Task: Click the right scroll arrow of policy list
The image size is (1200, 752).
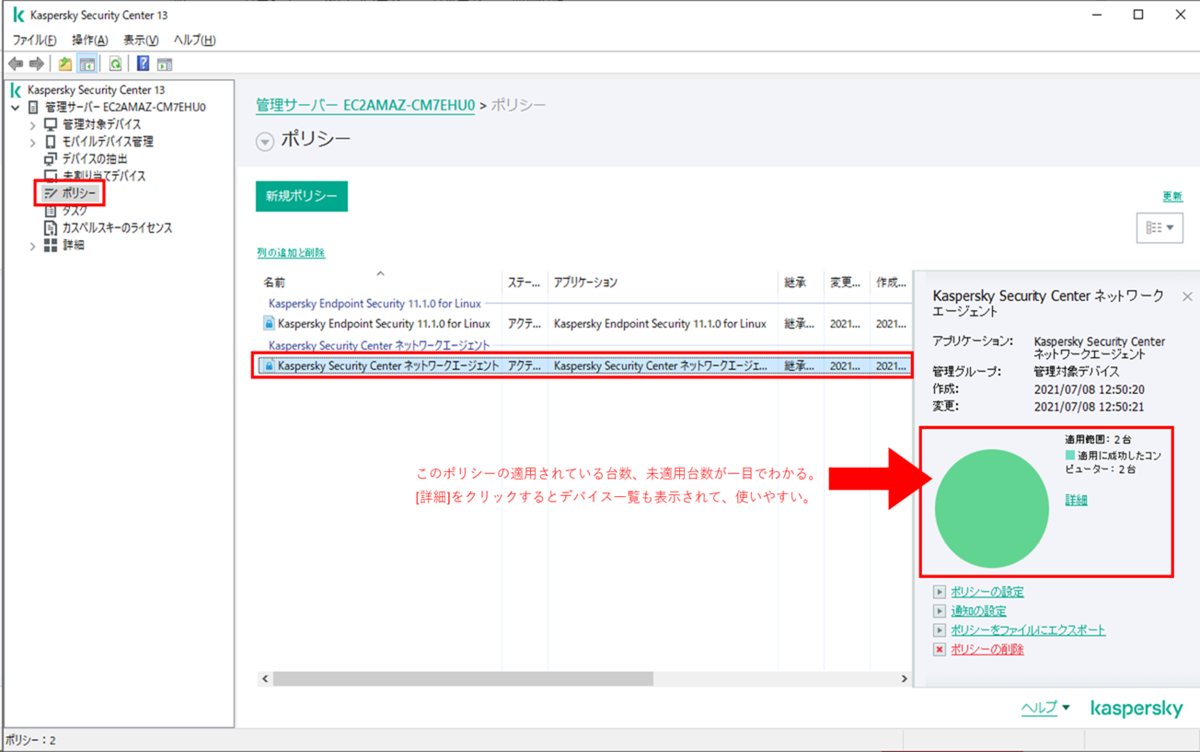Action: (904, 678)
